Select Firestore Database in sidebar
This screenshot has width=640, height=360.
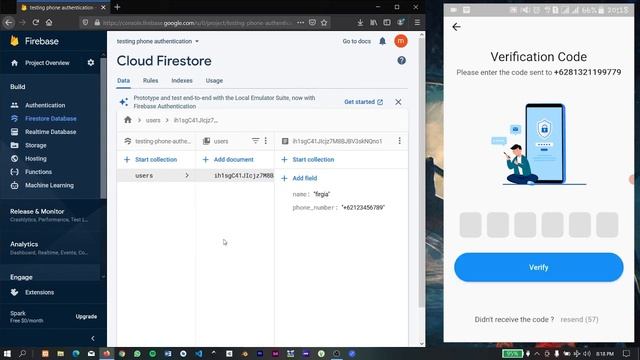coord(51,118)
